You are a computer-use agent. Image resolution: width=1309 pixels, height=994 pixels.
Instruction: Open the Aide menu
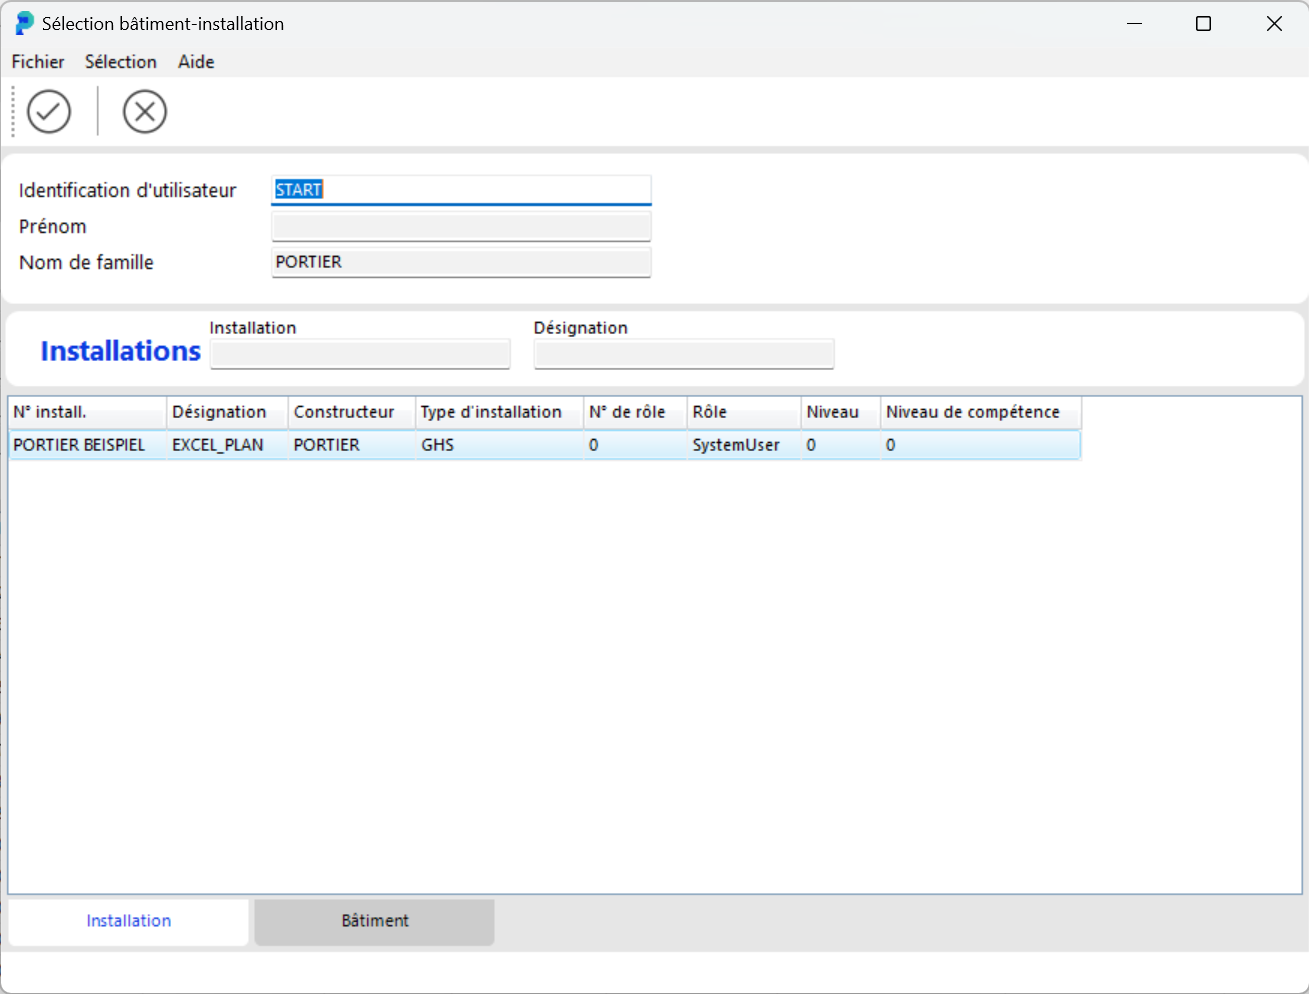196,62
